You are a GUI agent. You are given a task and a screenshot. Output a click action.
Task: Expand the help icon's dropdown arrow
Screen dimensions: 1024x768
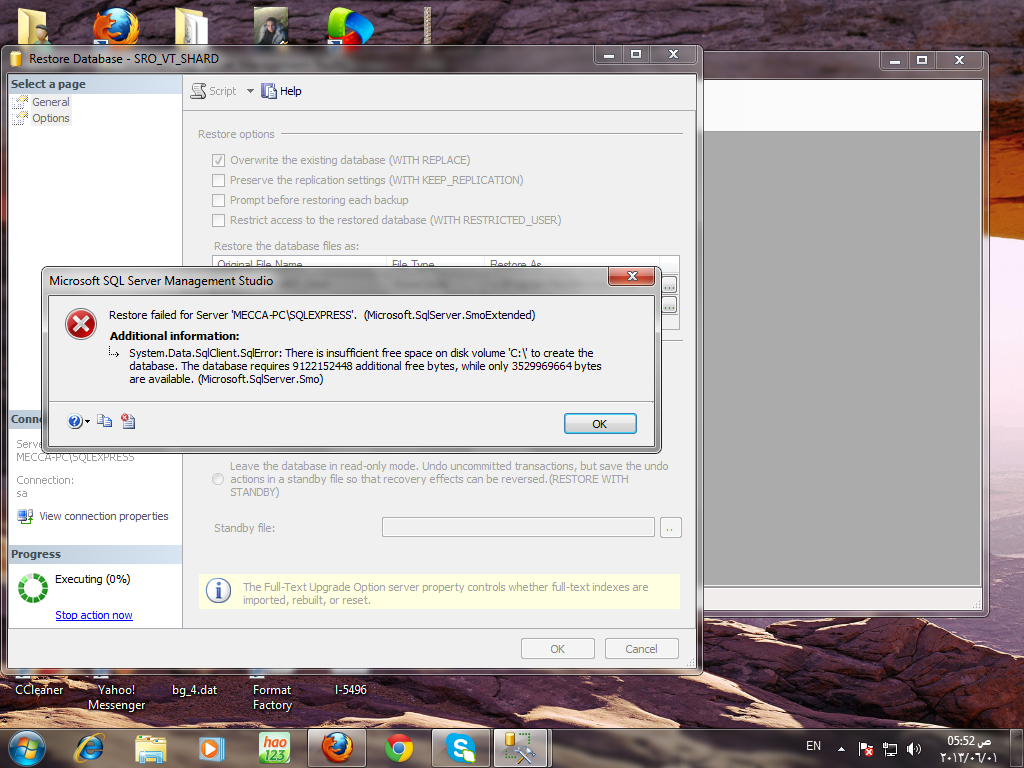click(x=88, y=422)
